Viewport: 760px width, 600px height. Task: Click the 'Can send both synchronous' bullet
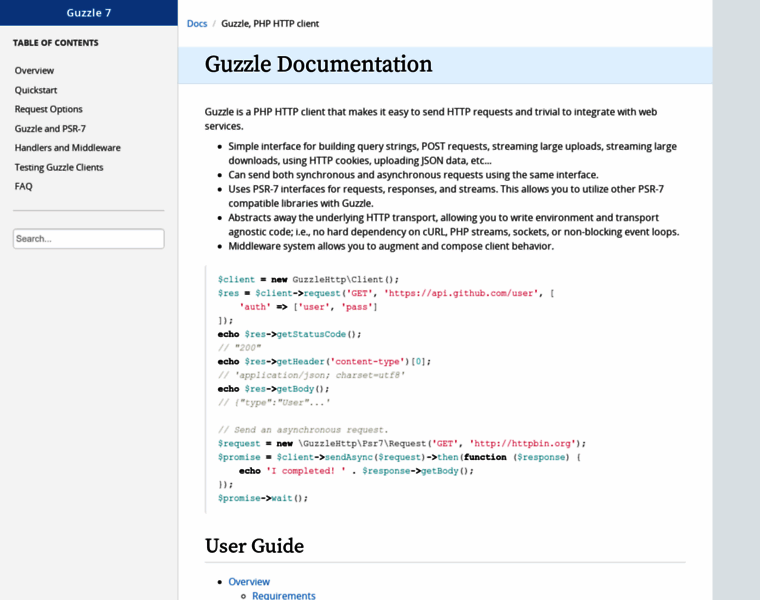[x=413, y=175]
